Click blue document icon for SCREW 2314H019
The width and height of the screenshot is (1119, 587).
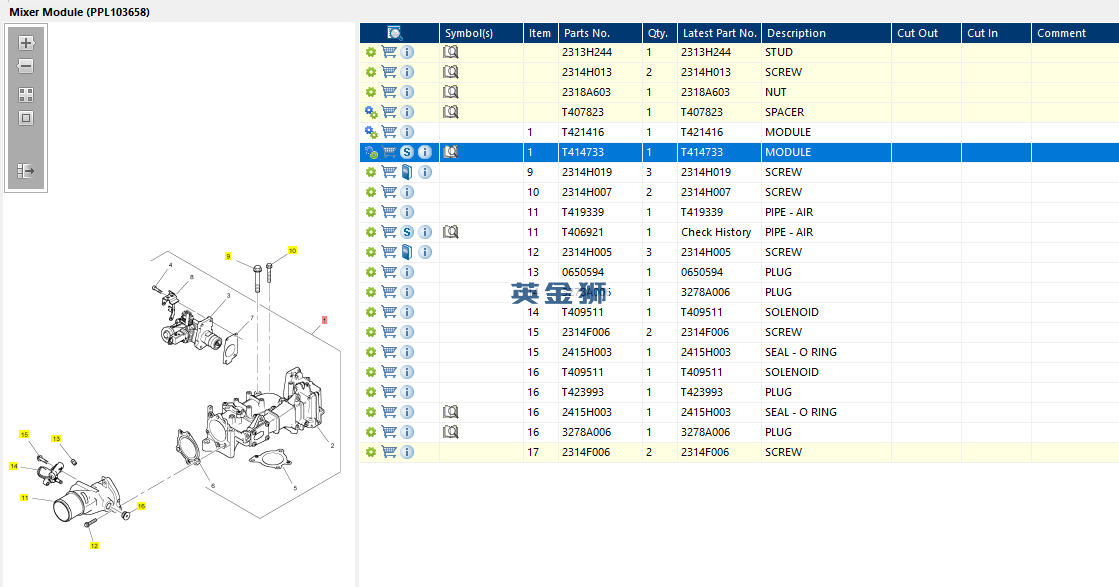tap(407, 172)
